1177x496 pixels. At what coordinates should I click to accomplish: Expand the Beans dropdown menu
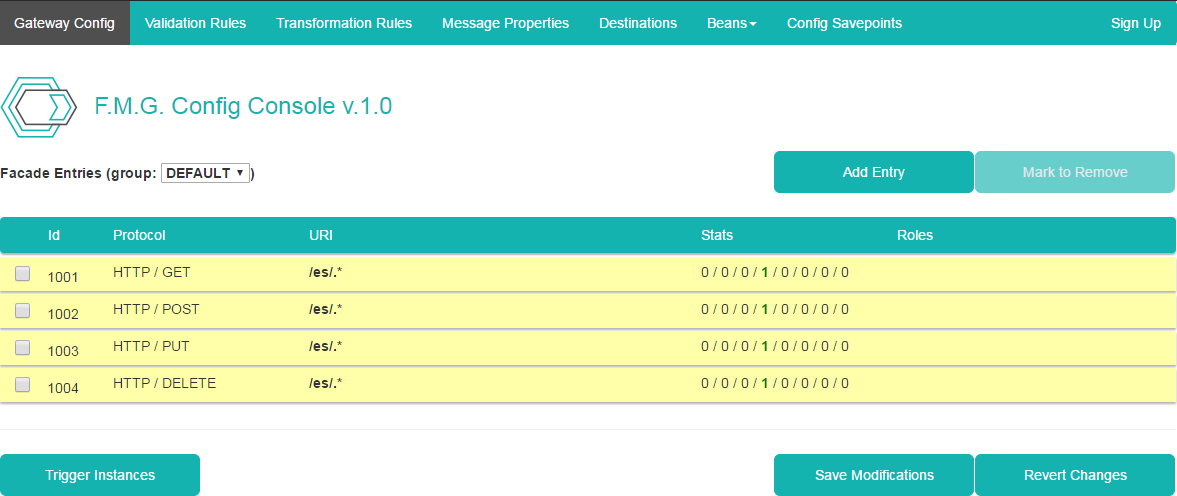click(731, 23)
